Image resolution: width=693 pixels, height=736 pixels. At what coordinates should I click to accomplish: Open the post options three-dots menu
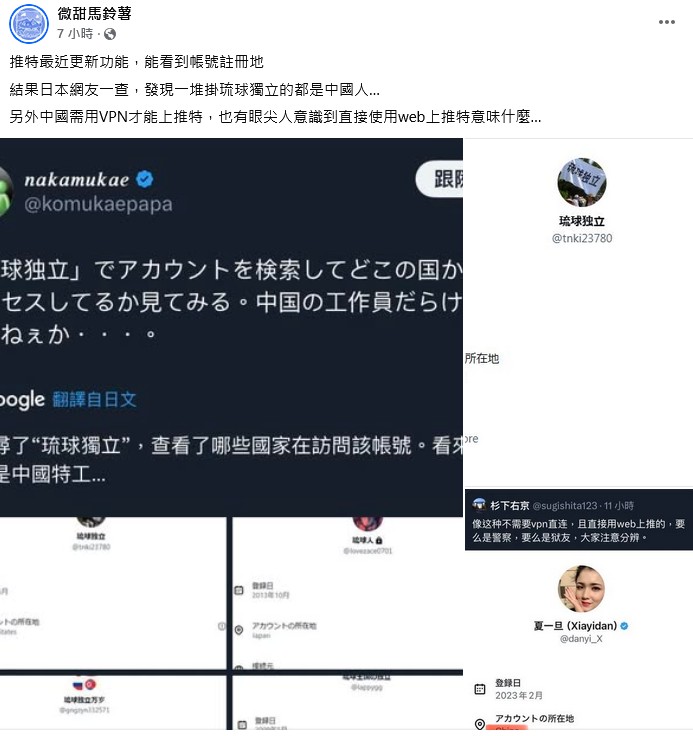[x=666, y=22]
